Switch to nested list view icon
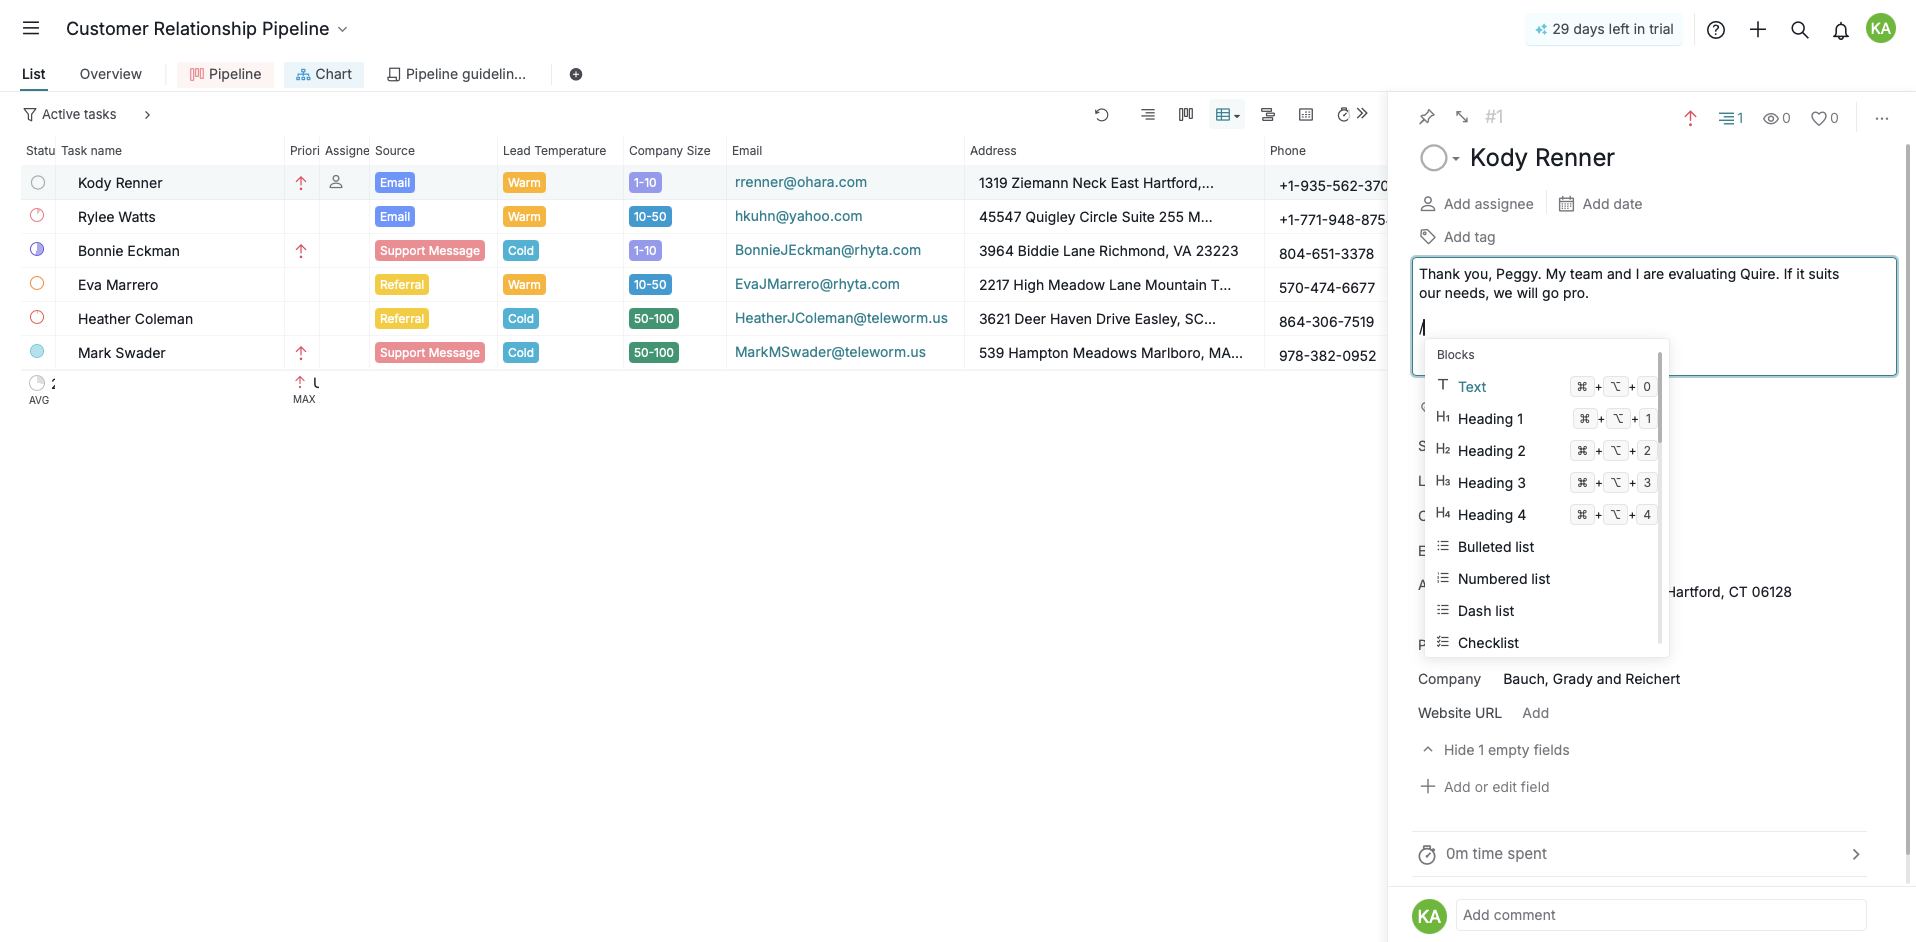The width and height of the screenshot is (1916, 942). pyautogui.click(x=1148, y=115)
